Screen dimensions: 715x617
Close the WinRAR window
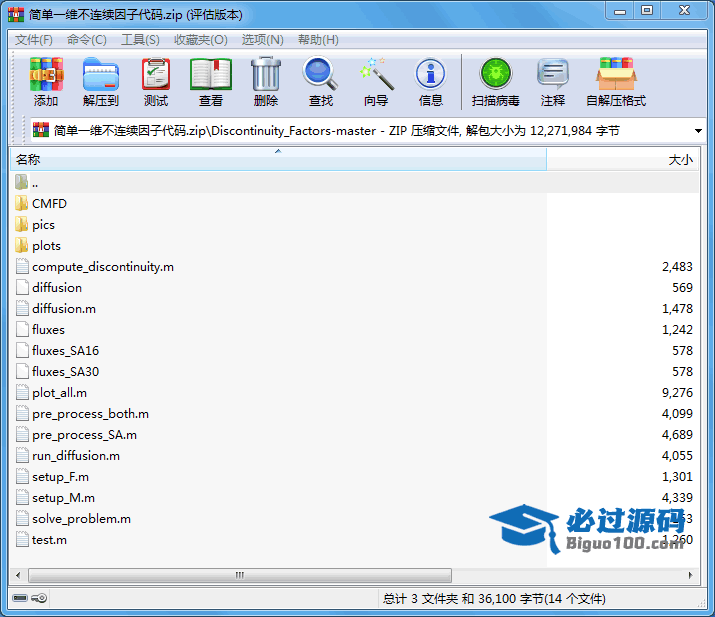click(x=684, y=11)
